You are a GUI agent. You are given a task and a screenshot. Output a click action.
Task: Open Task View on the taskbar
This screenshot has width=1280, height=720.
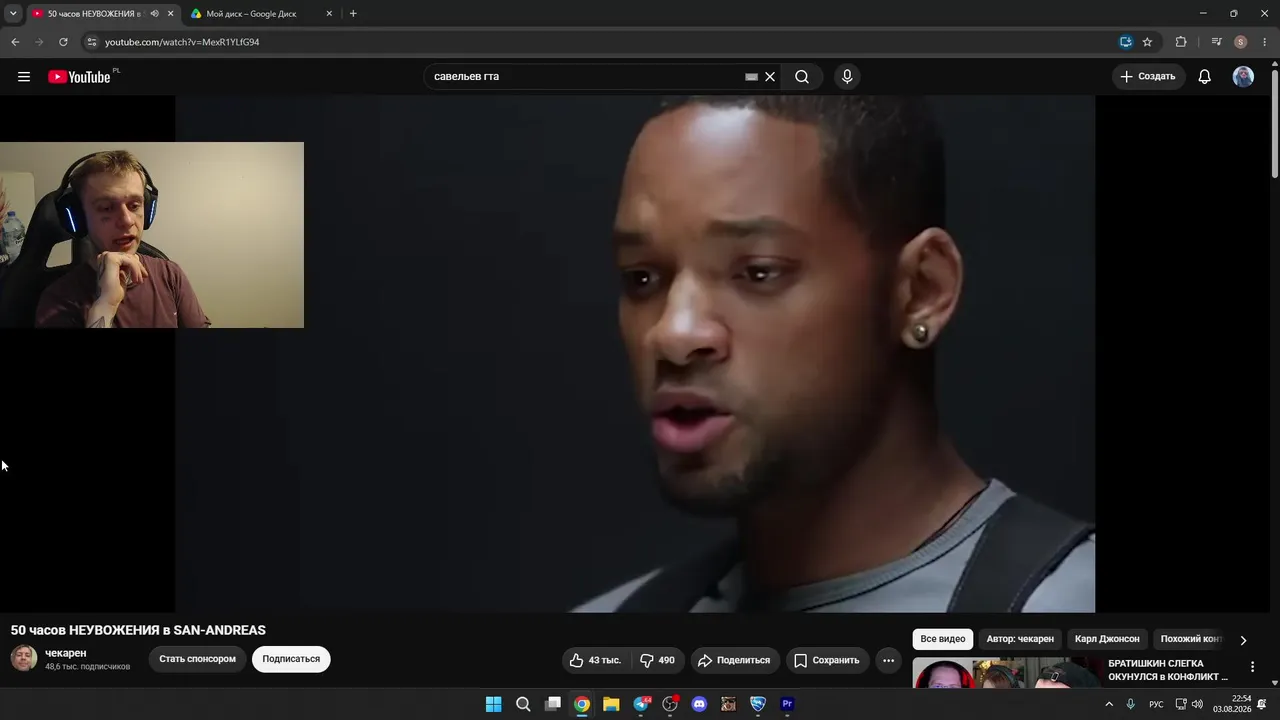[x=552, y=704]
